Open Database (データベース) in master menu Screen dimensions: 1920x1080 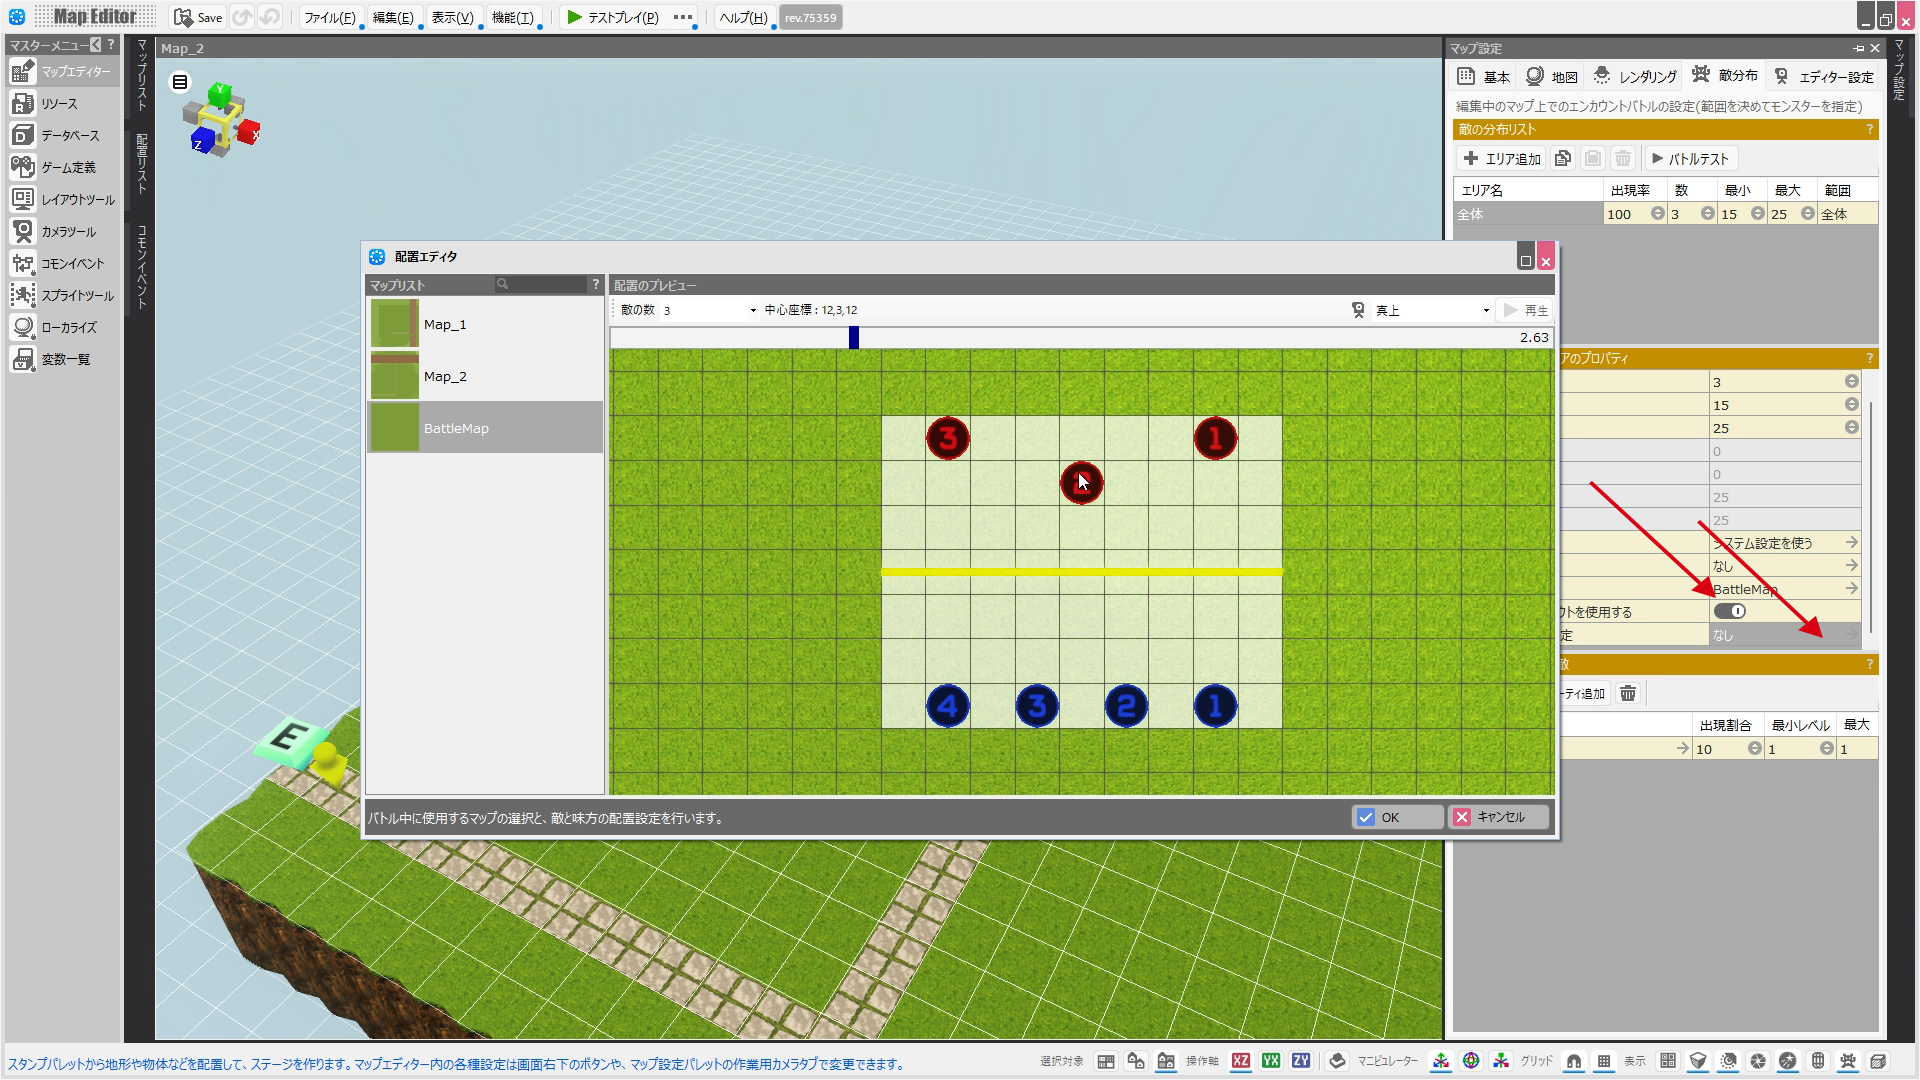(60, 135)
